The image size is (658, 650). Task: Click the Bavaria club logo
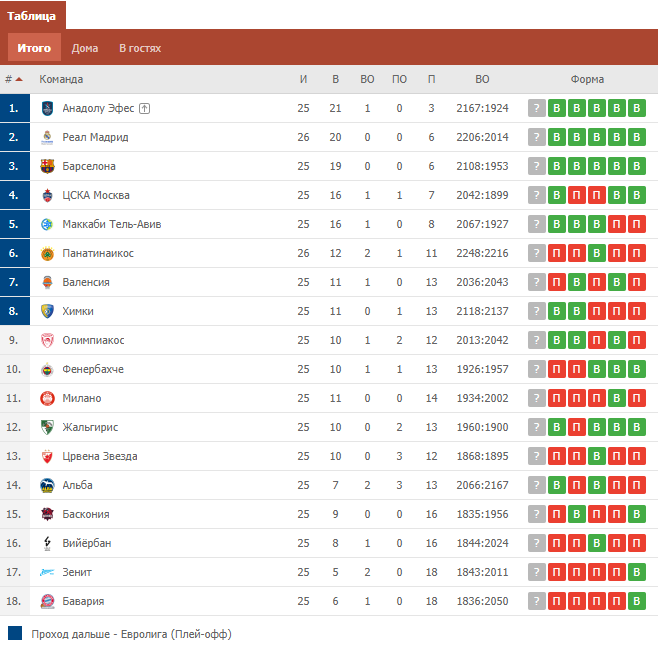point(47,601)
